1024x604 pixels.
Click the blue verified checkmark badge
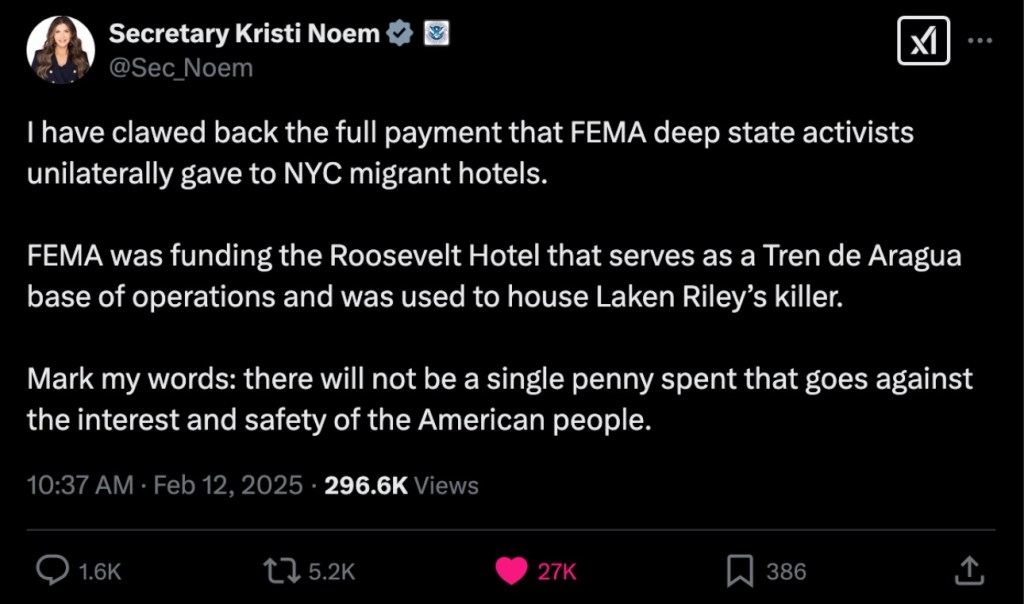[x=399, y=34]
